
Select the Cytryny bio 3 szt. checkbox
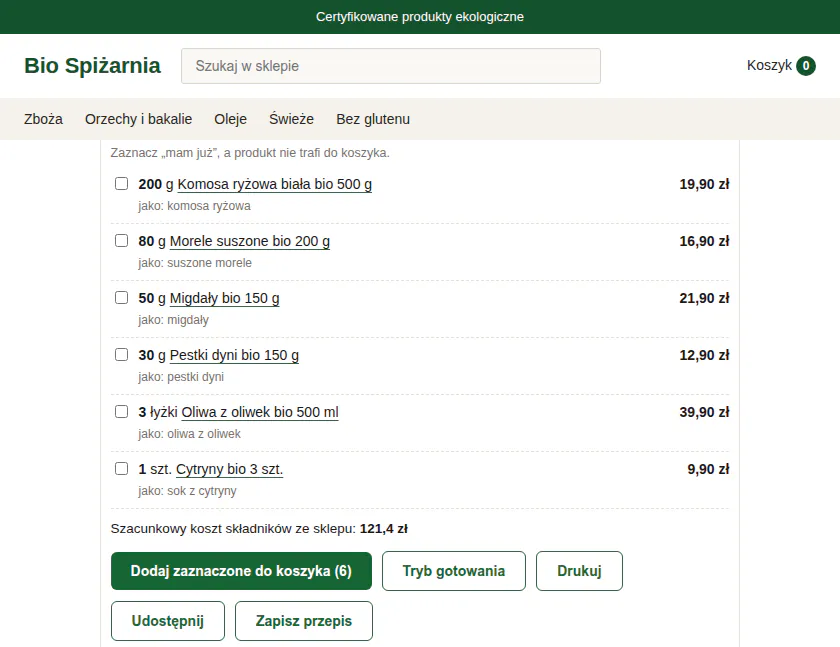[122, 469]
